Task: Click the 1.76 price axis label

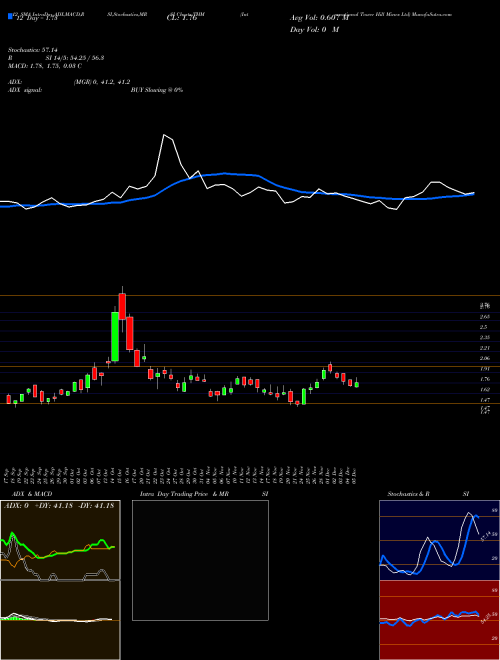Action: [x=484, y=379]
